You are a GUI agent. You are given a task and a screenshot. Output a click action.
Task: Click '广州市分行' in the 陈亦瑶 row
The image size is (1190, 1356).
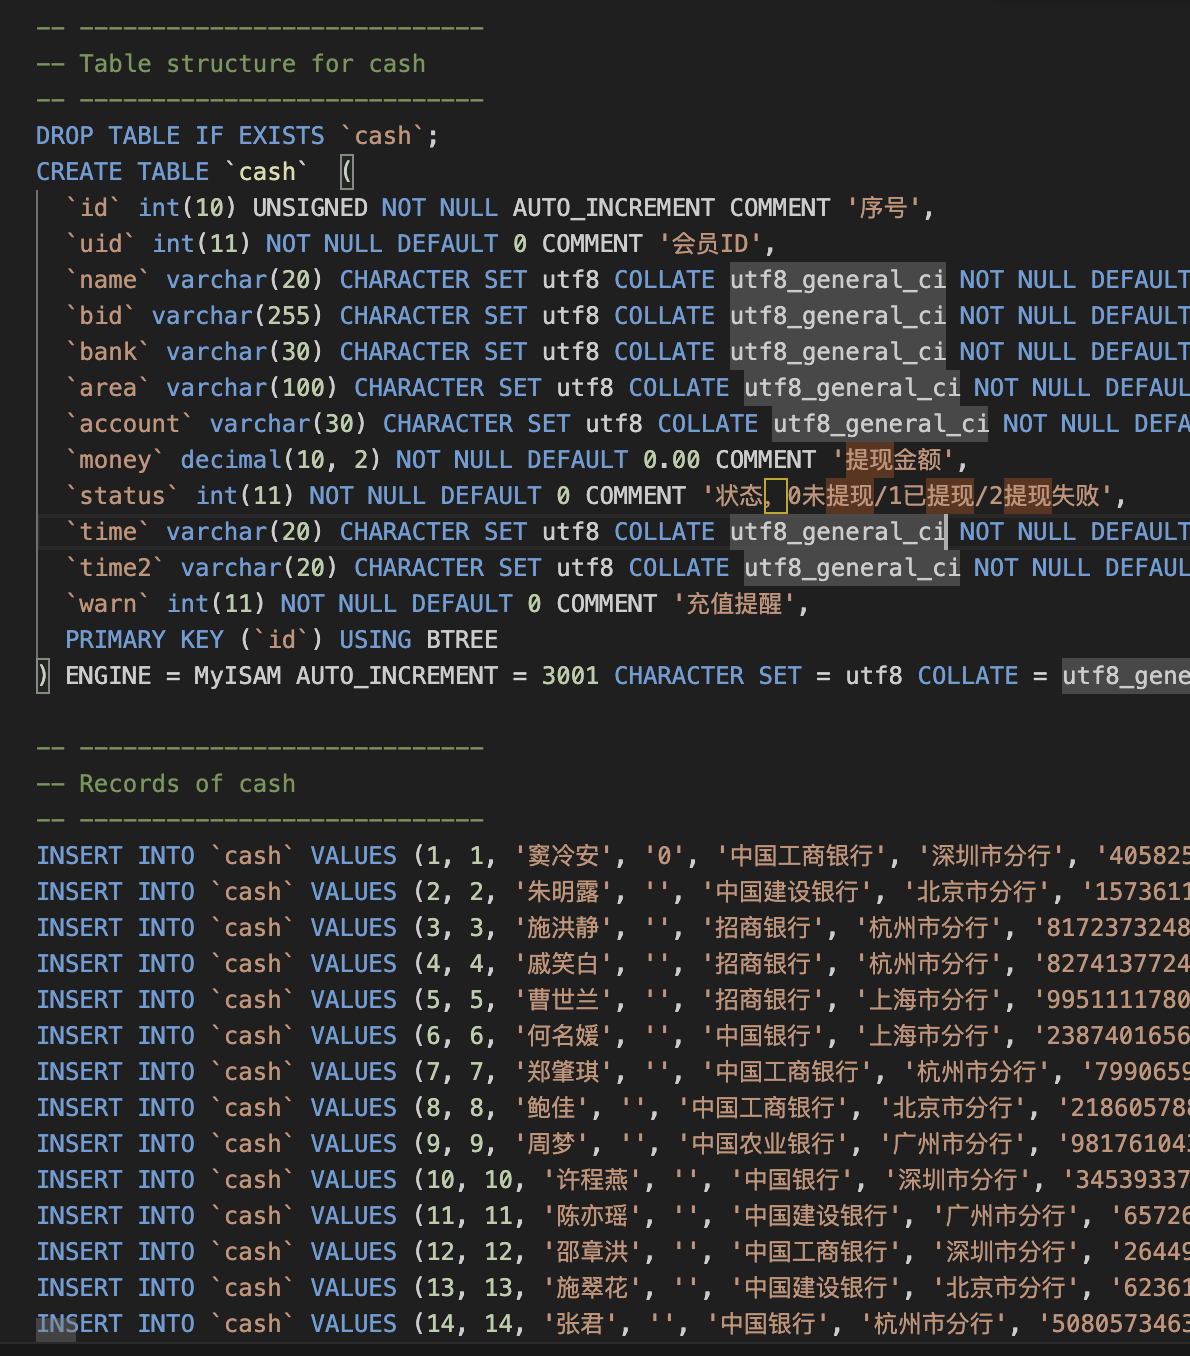(1006, 1216)
